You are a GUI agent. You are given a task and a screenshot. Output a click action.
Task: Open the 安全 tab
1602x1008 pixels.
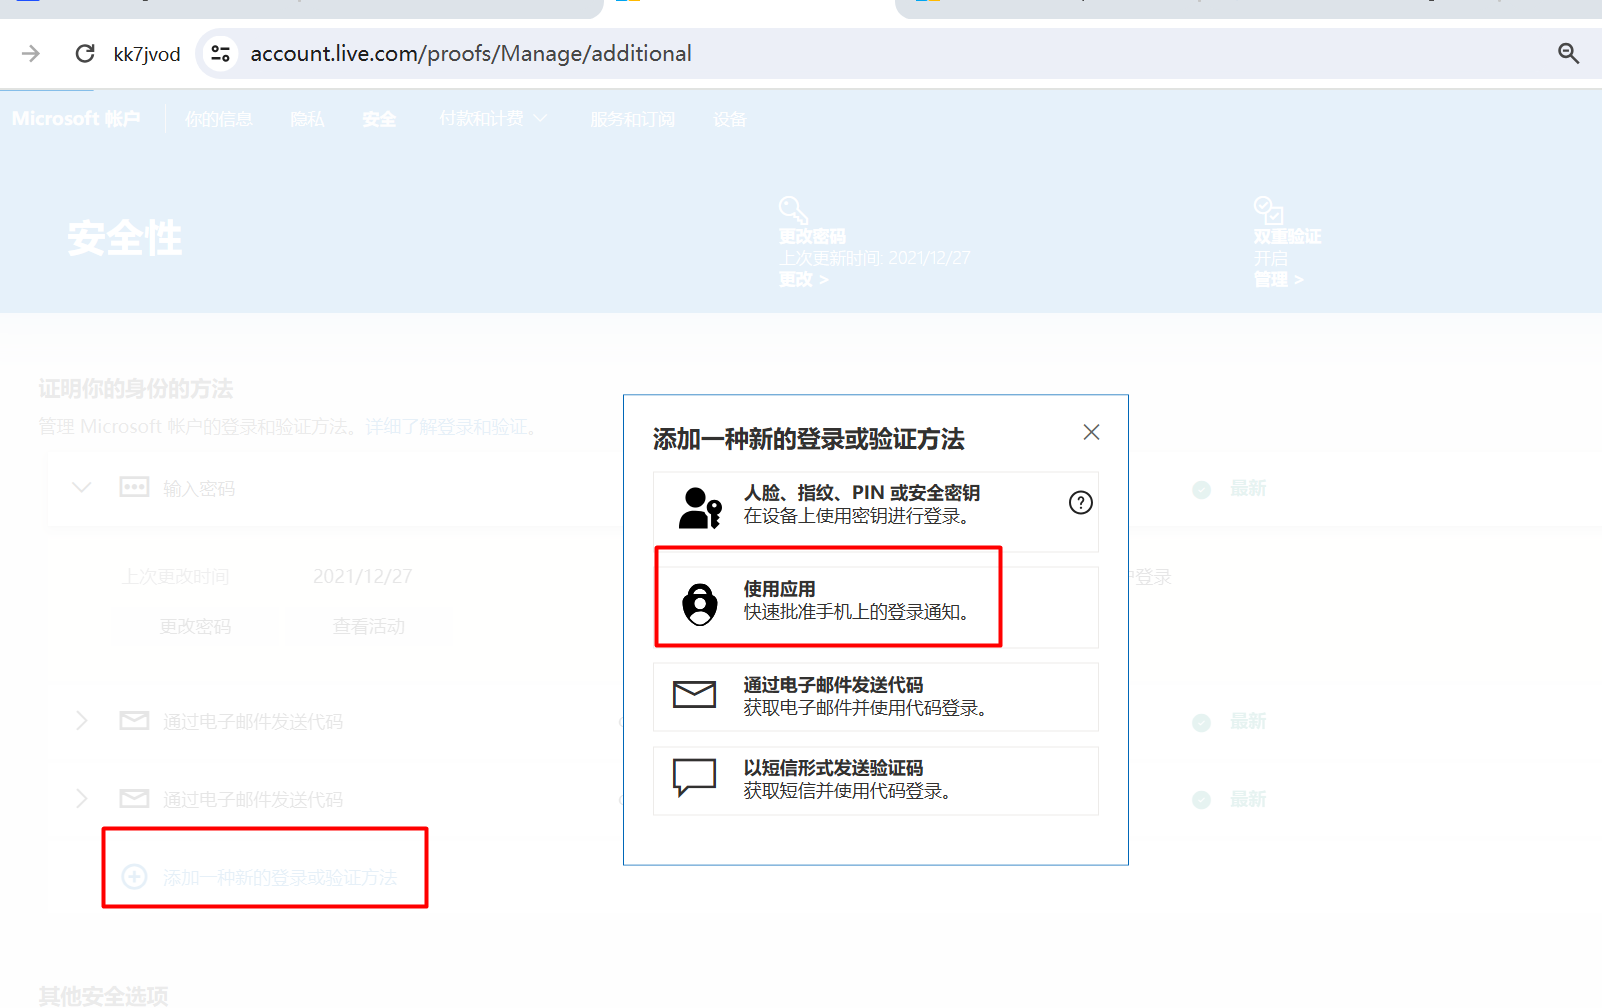point(379,120)
